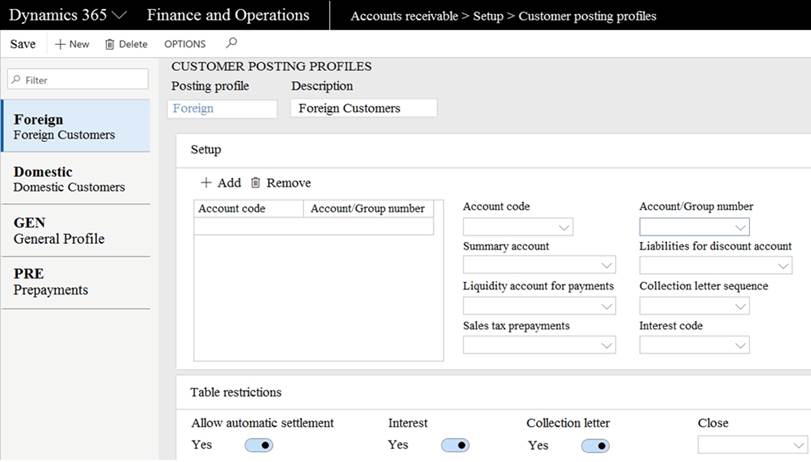
Task: Click the New plus icon
Action: click(60, 44)
